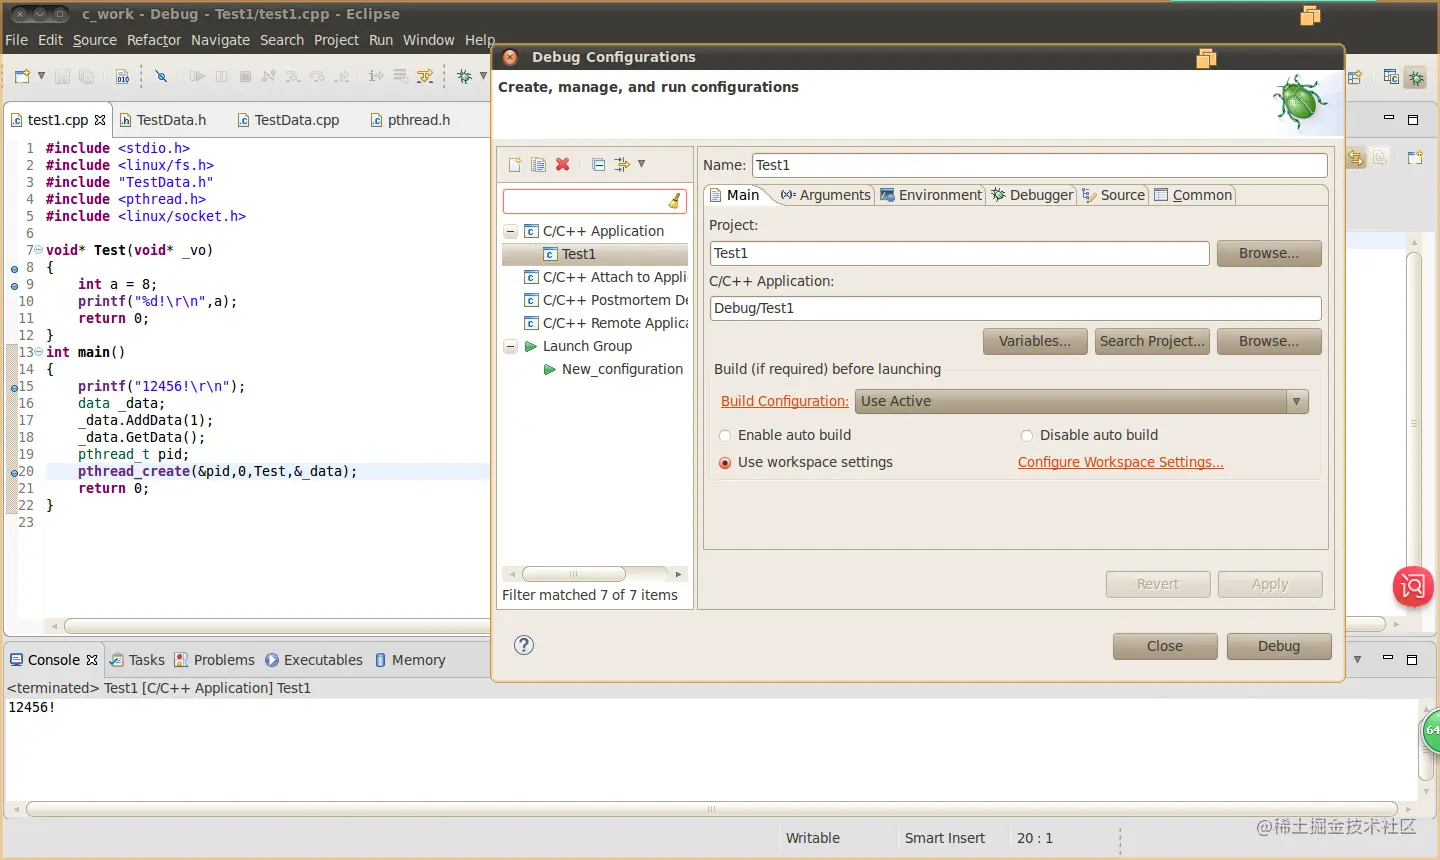Click the Debug bug icon in toolbar

pyautogui.click(x=464, y=76)
